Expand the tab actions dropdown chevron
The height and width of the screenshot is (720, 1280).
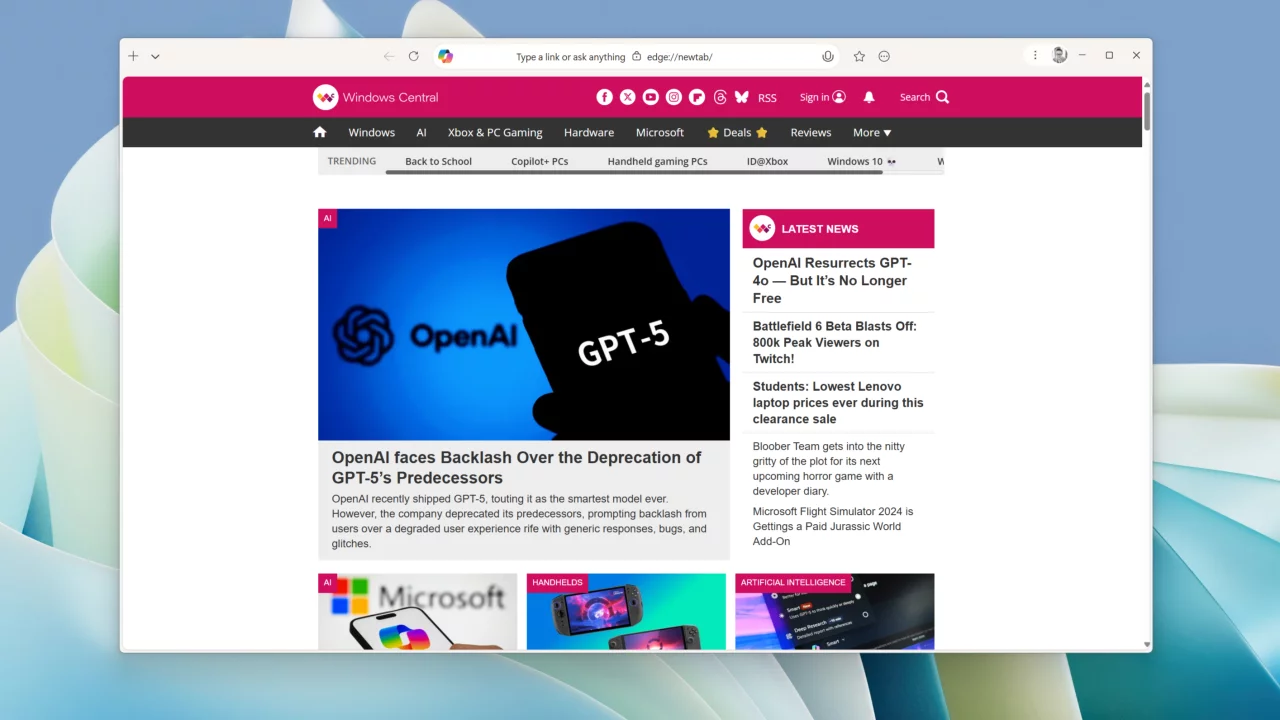pyautogui.click(x=155, y=57)
